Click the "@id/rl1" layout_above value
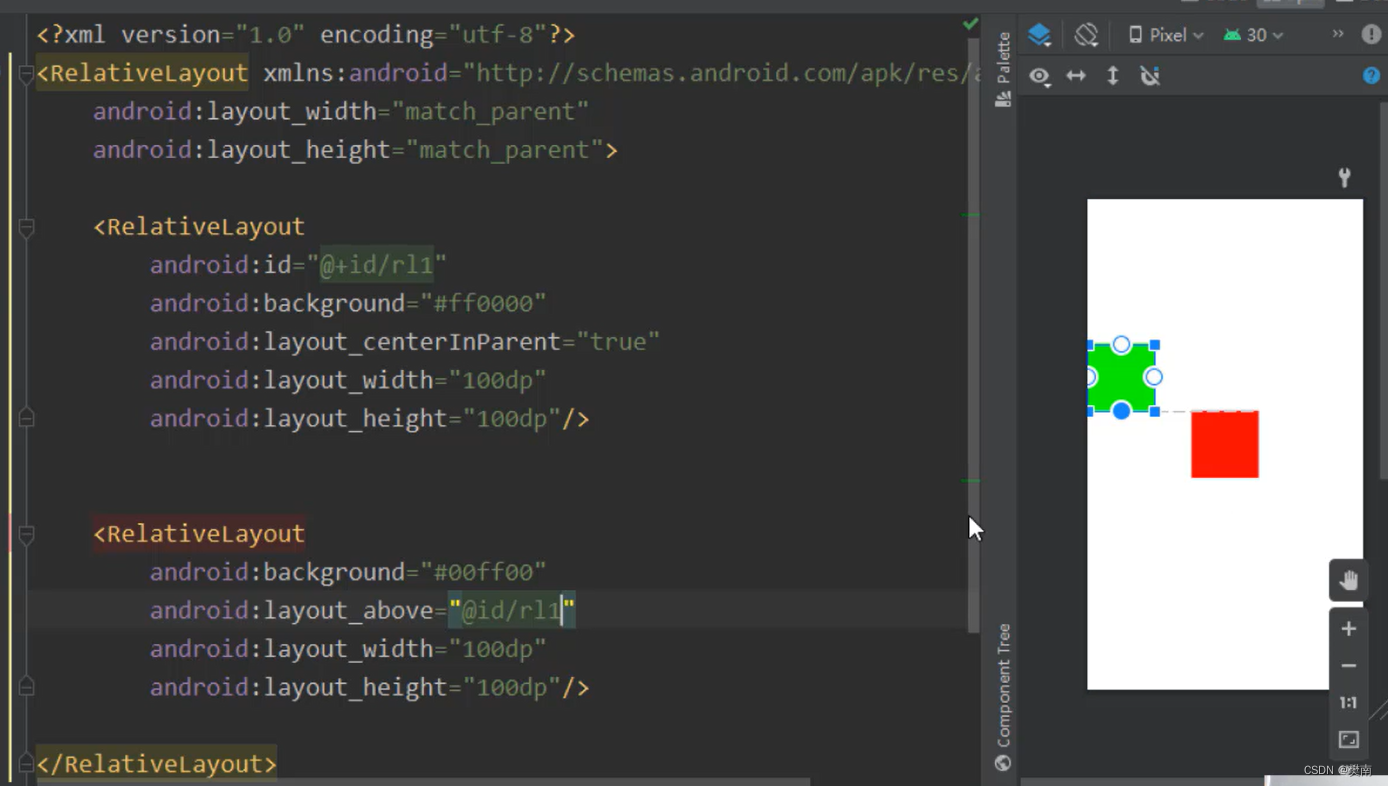The image size is (1388, 786). pyautogui.click(x=512, y=610)
